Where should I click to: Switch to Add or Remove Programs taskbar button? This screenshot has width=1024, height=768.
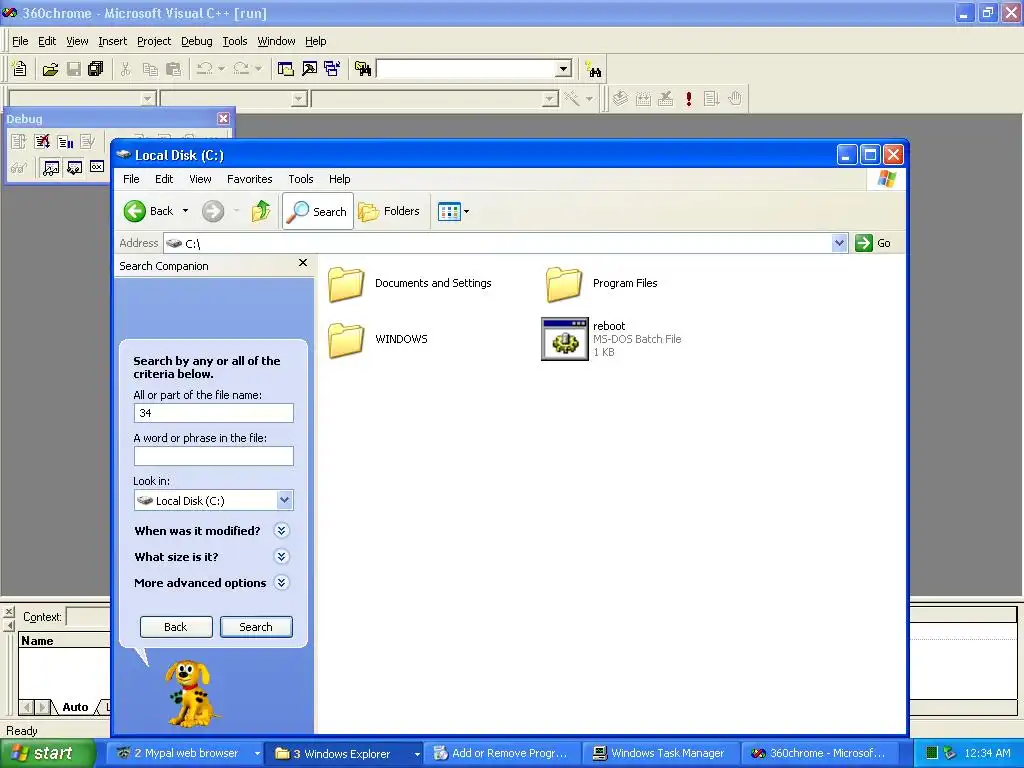click(502, 753)
